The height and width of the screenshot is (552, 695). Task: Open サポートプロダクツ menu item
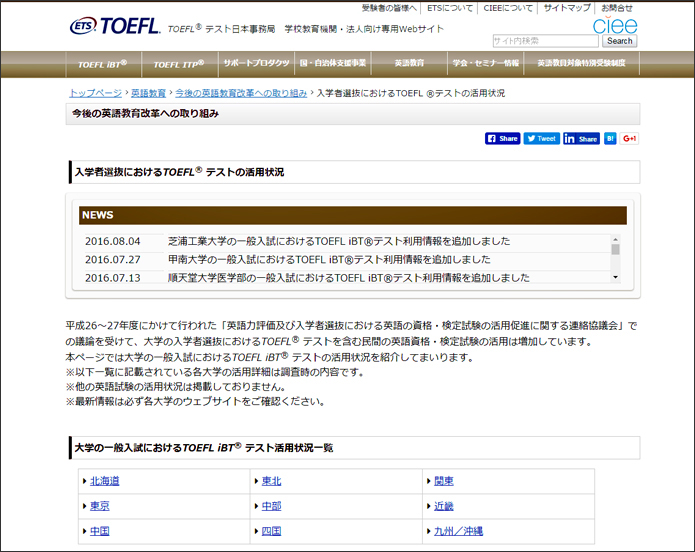pyautogui.click(x=257, y=63)
